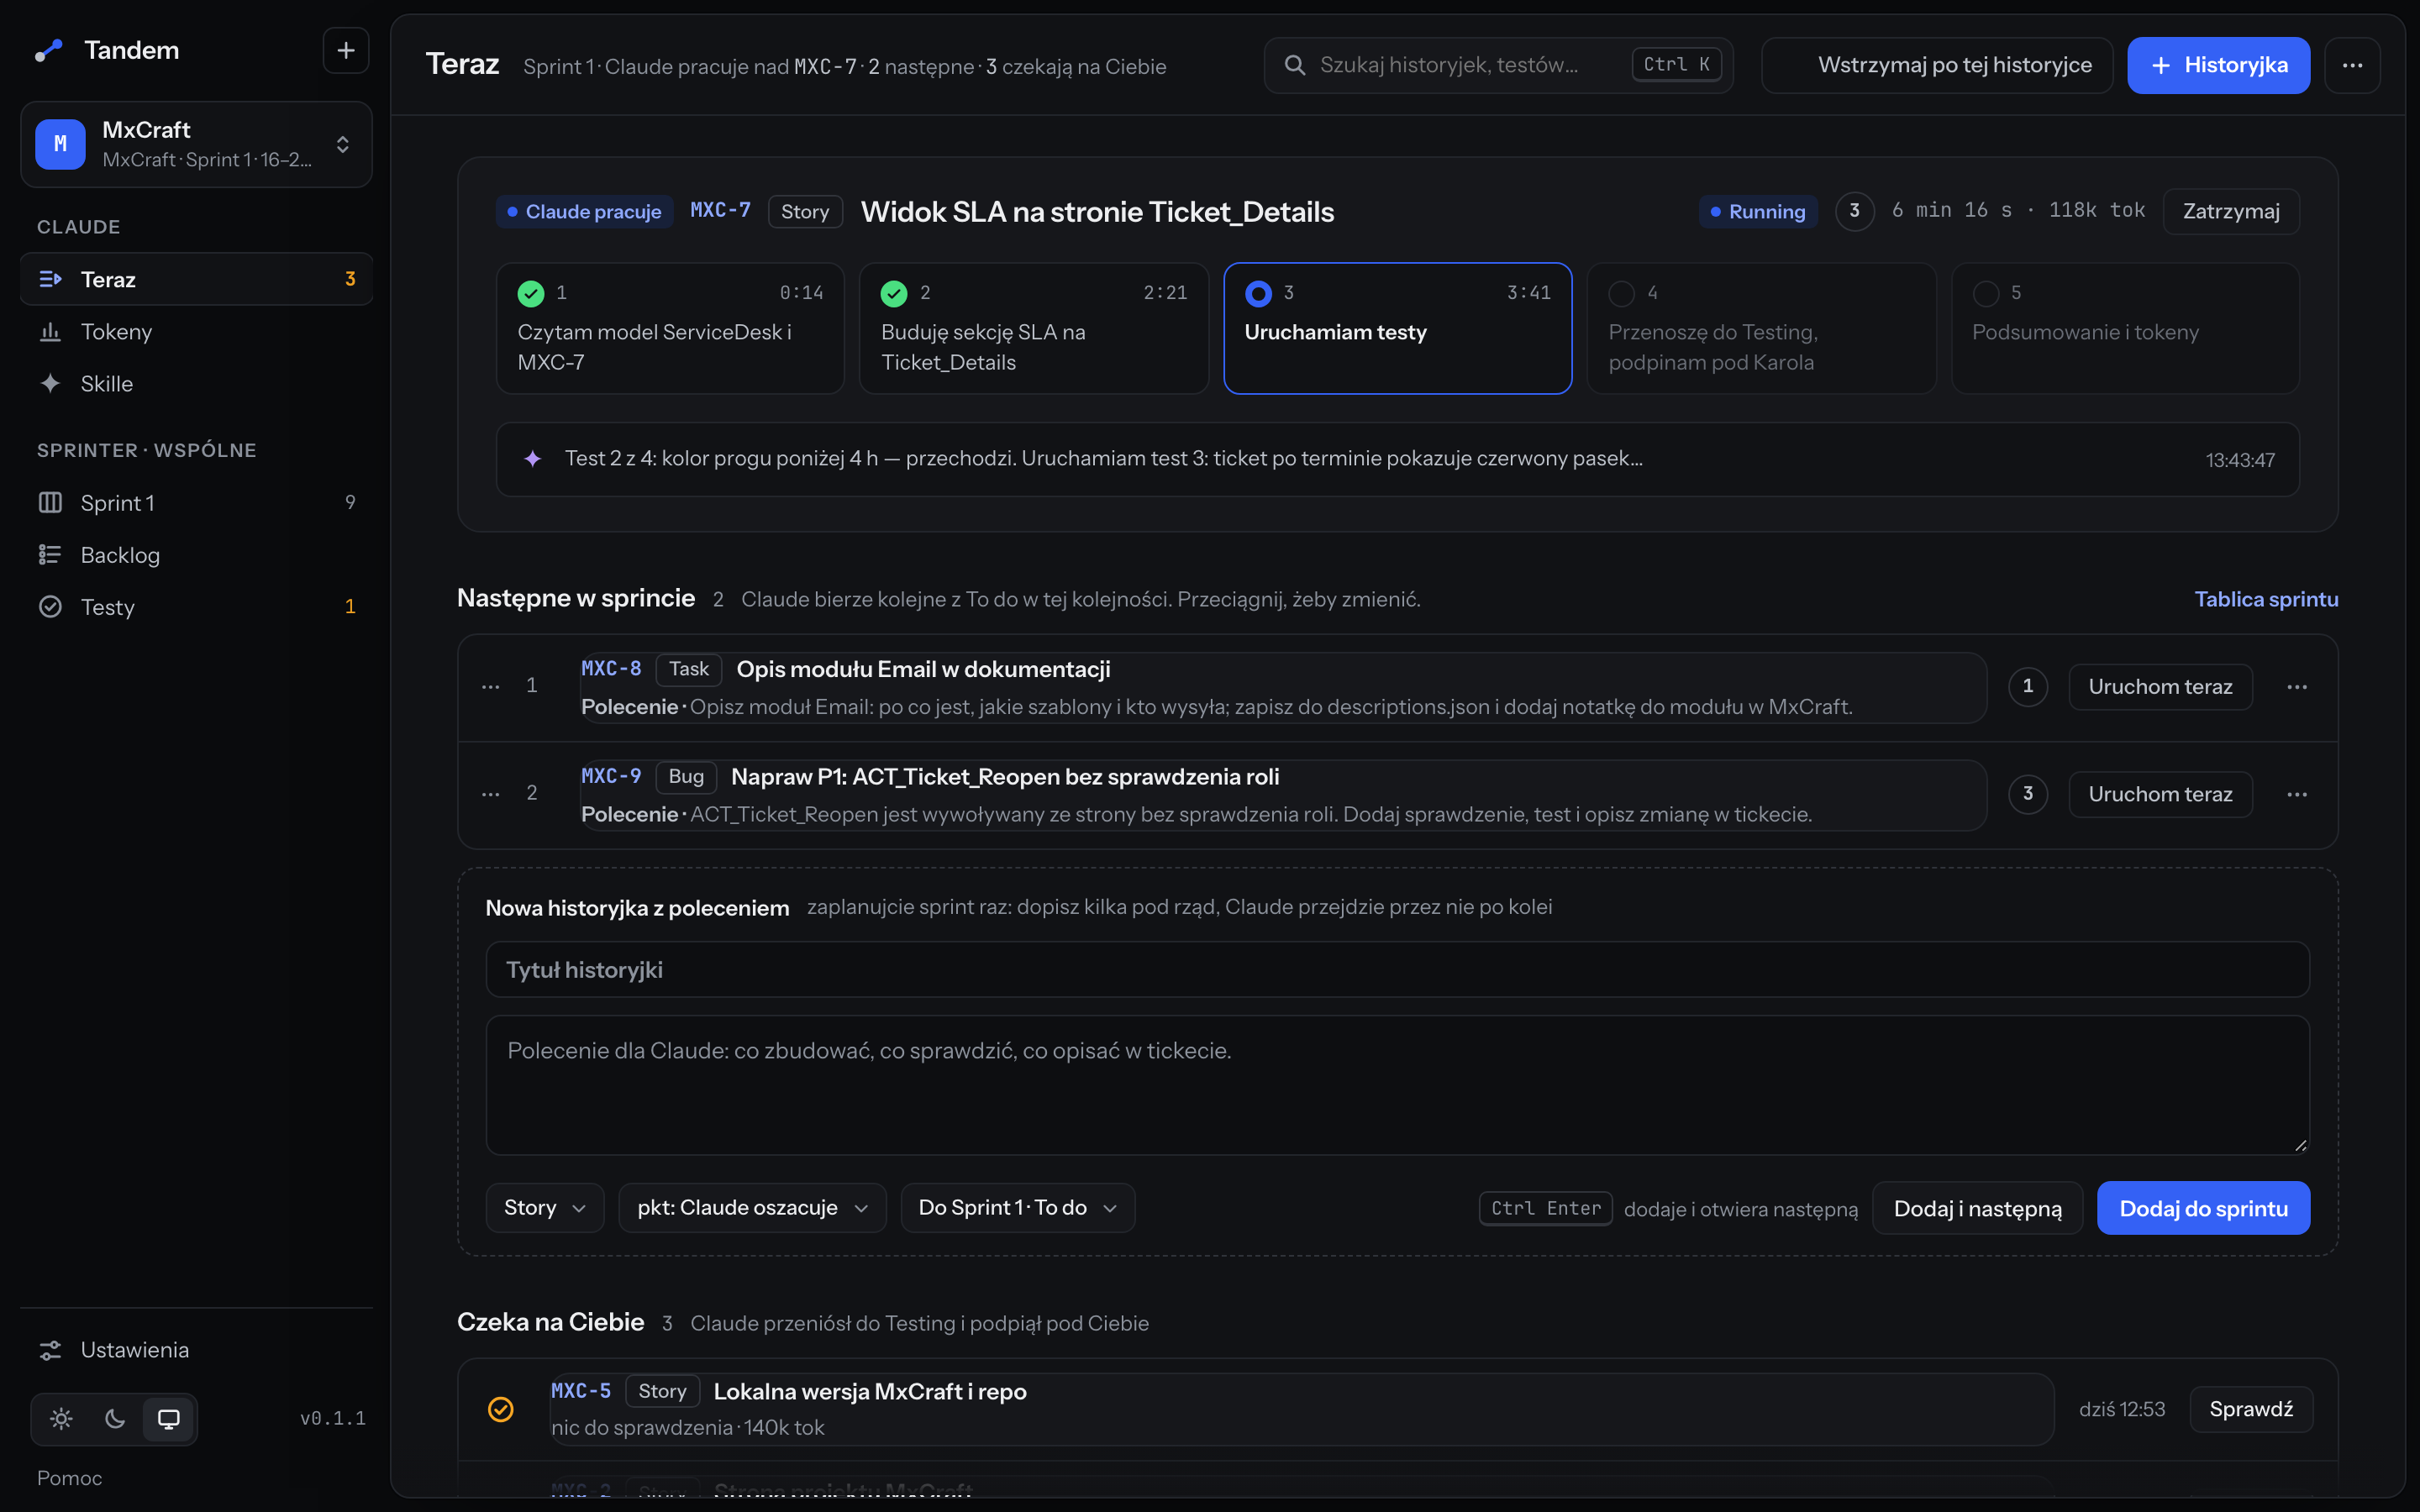Open the Pomoc help link
Image resolution: width=2420 pixels, height=1512 pixels.
[x=69, y=1477]
